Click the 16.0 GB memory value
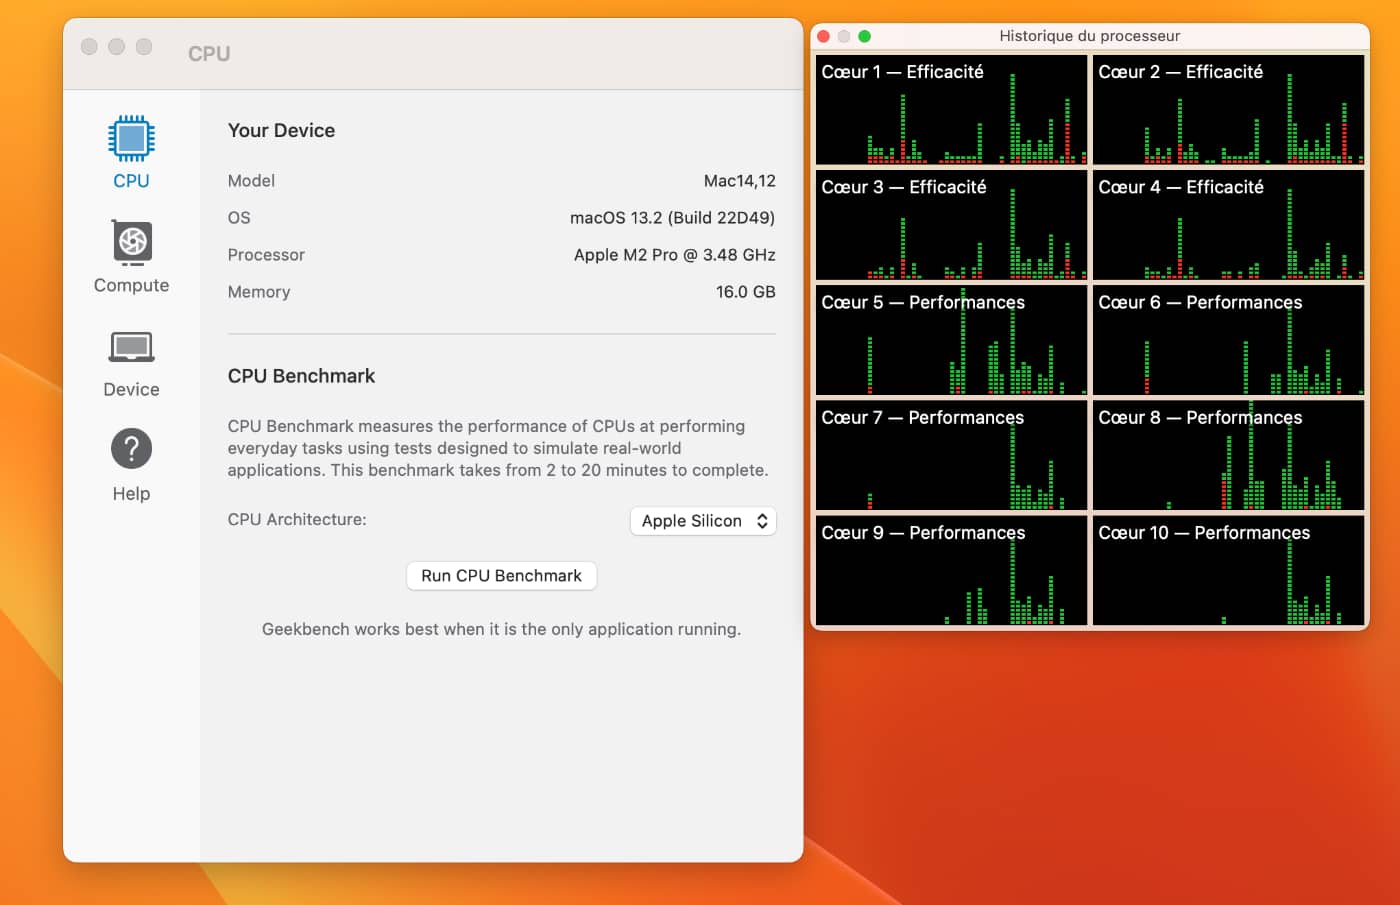Screen dimensions: 1400x905 (x=745, y=292)
